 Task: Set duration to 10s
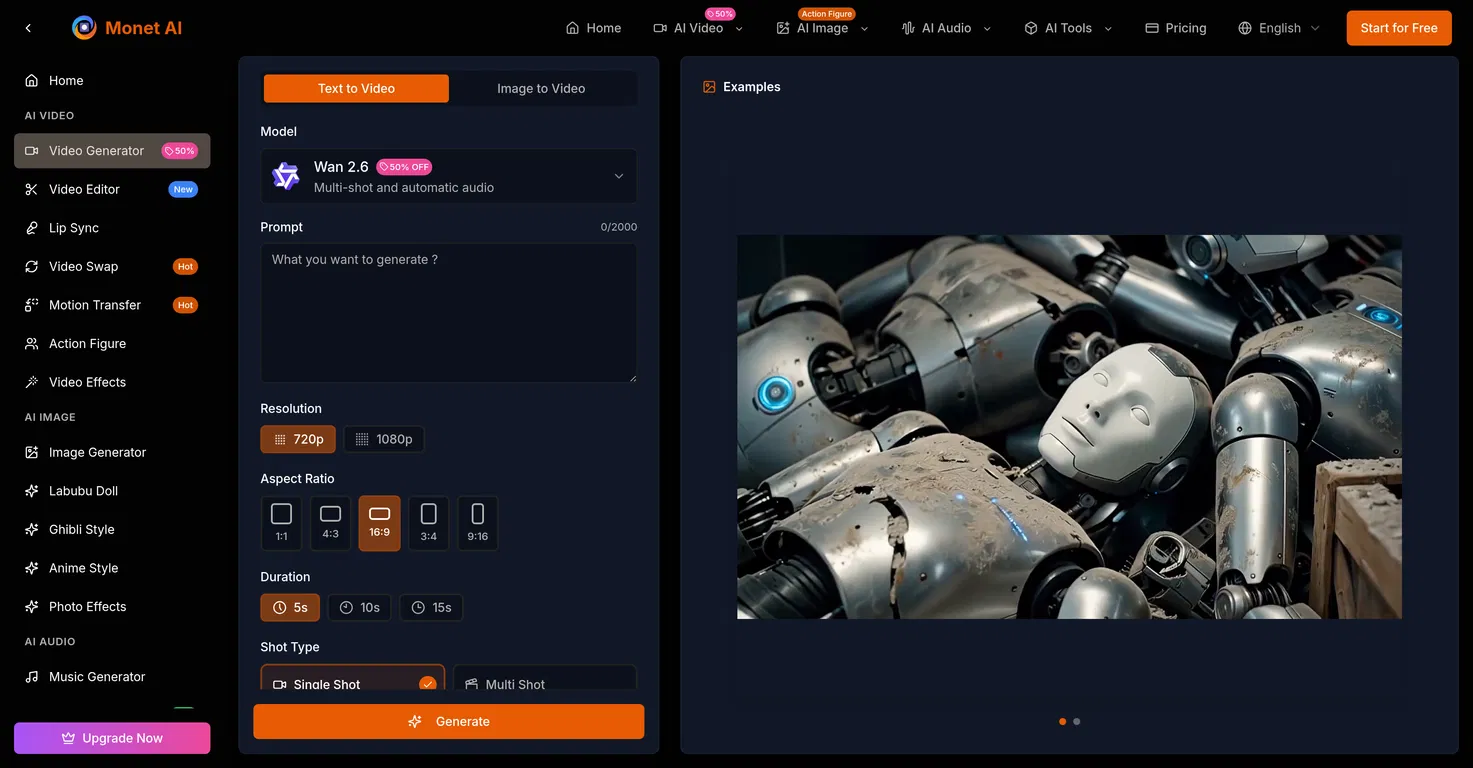click(x=359, y=607)
